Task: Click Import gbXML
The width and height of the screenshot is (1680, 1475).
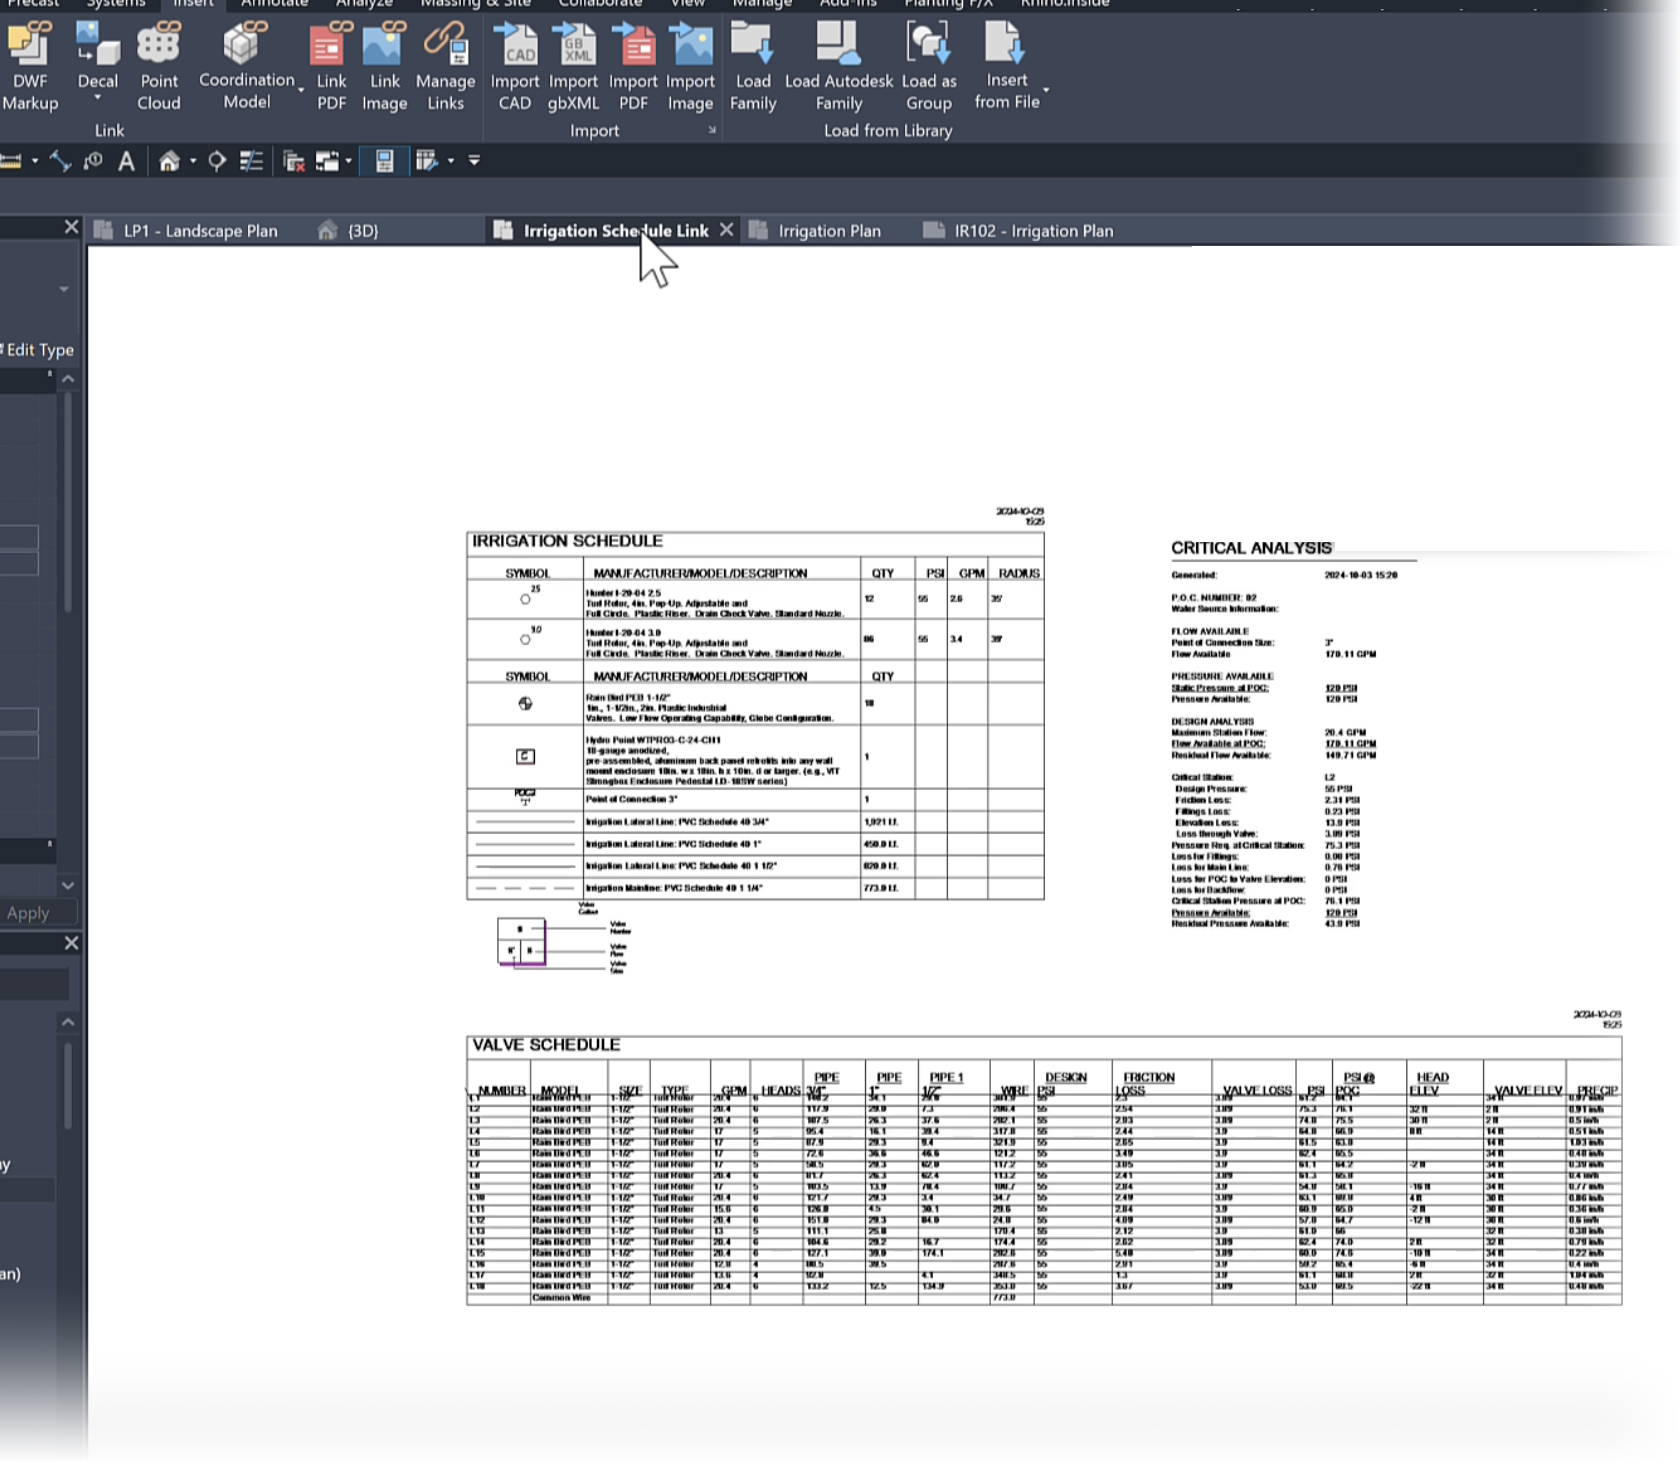Action: [573, 66]
